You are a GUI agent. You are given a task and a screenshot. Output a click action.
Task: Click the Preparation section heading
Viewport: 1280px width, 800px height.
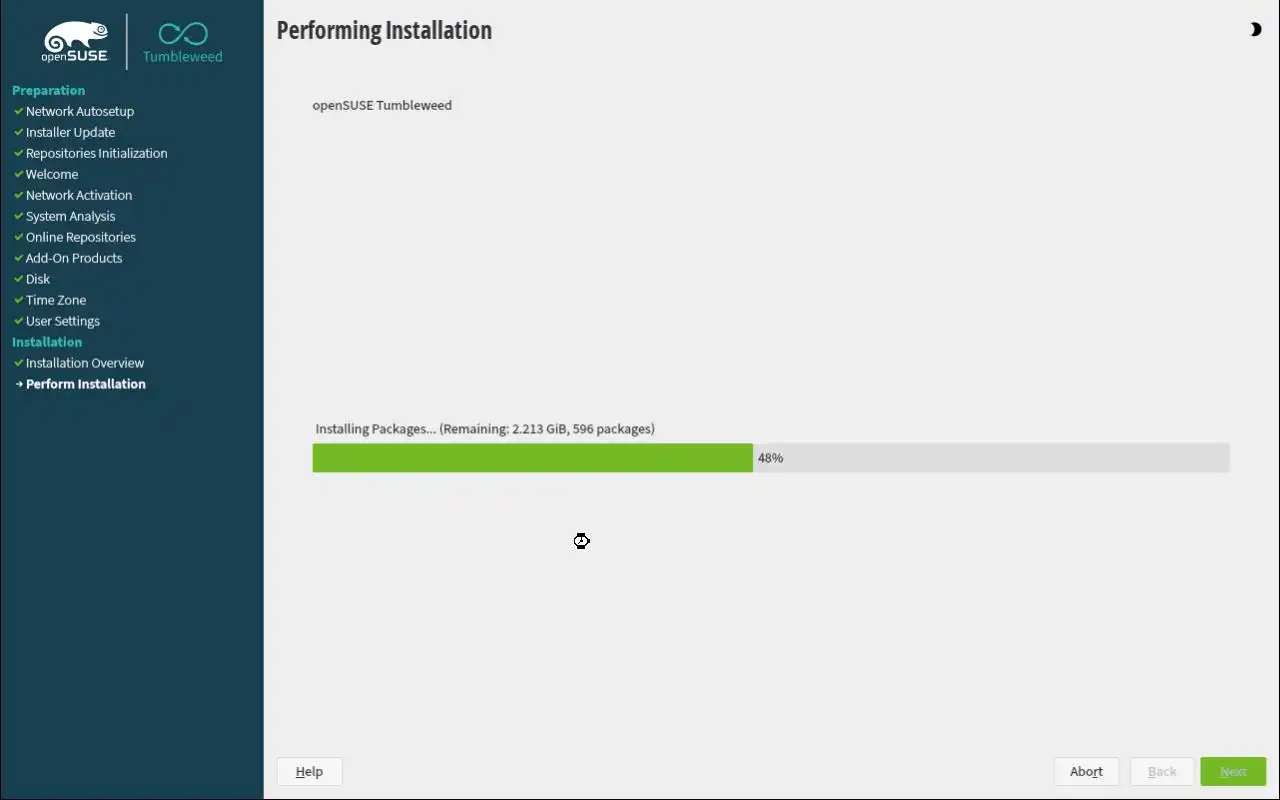pyautogui.click(x=48, y=90)
